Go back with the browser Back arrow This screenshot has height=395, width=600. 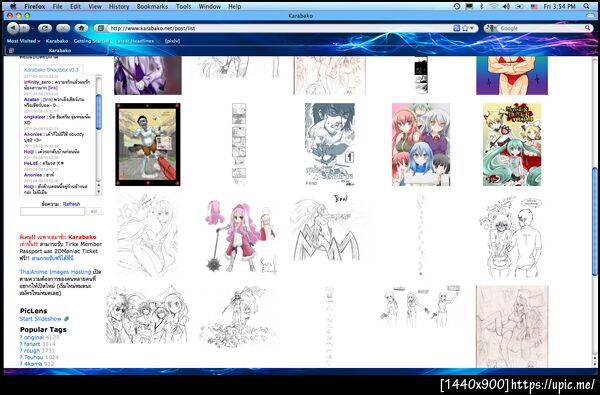(x=13, y=28)
